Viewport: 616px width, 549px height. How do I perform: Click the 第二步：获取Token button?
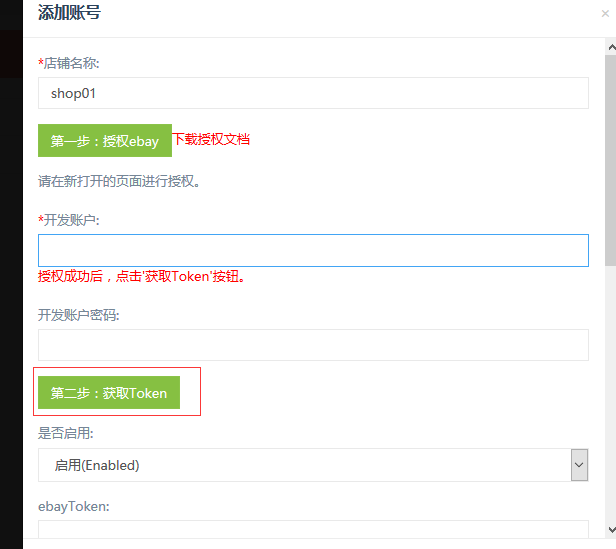click(x=109, y=393)
